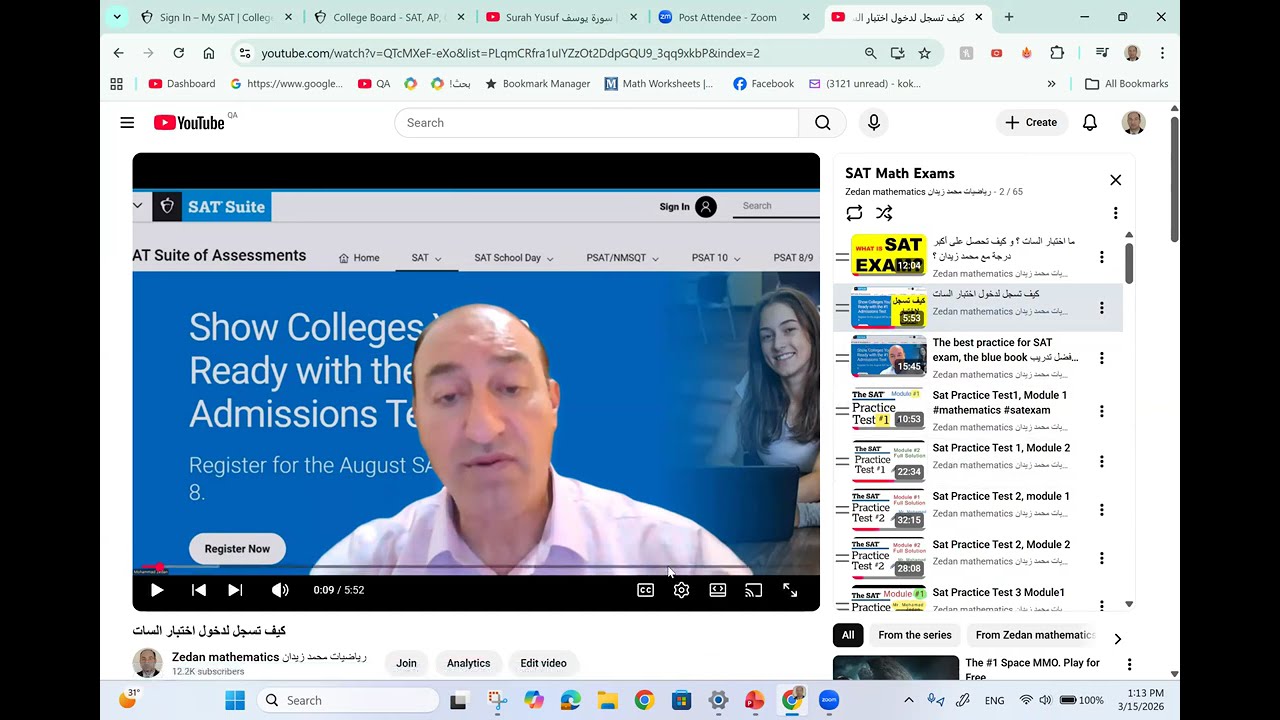Select 'From the series' filter chip

click(915, 635)
